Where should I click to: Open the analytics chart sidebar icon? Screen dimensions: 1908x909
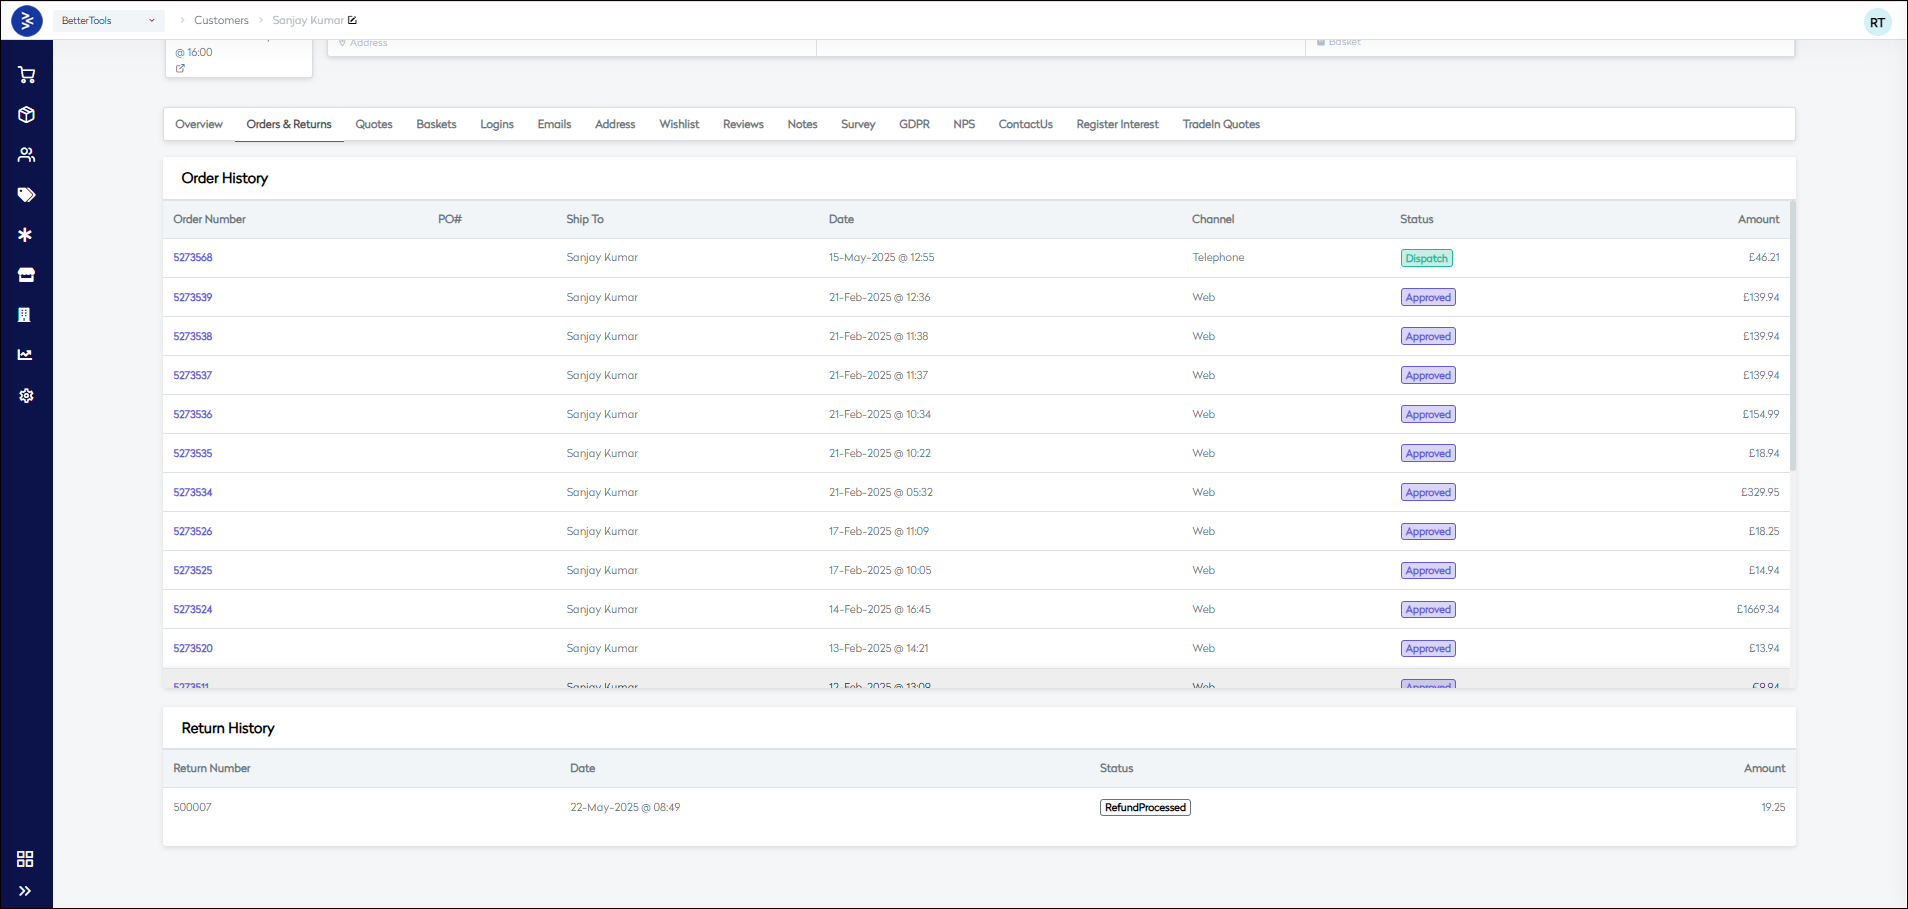tap(26, 355)
